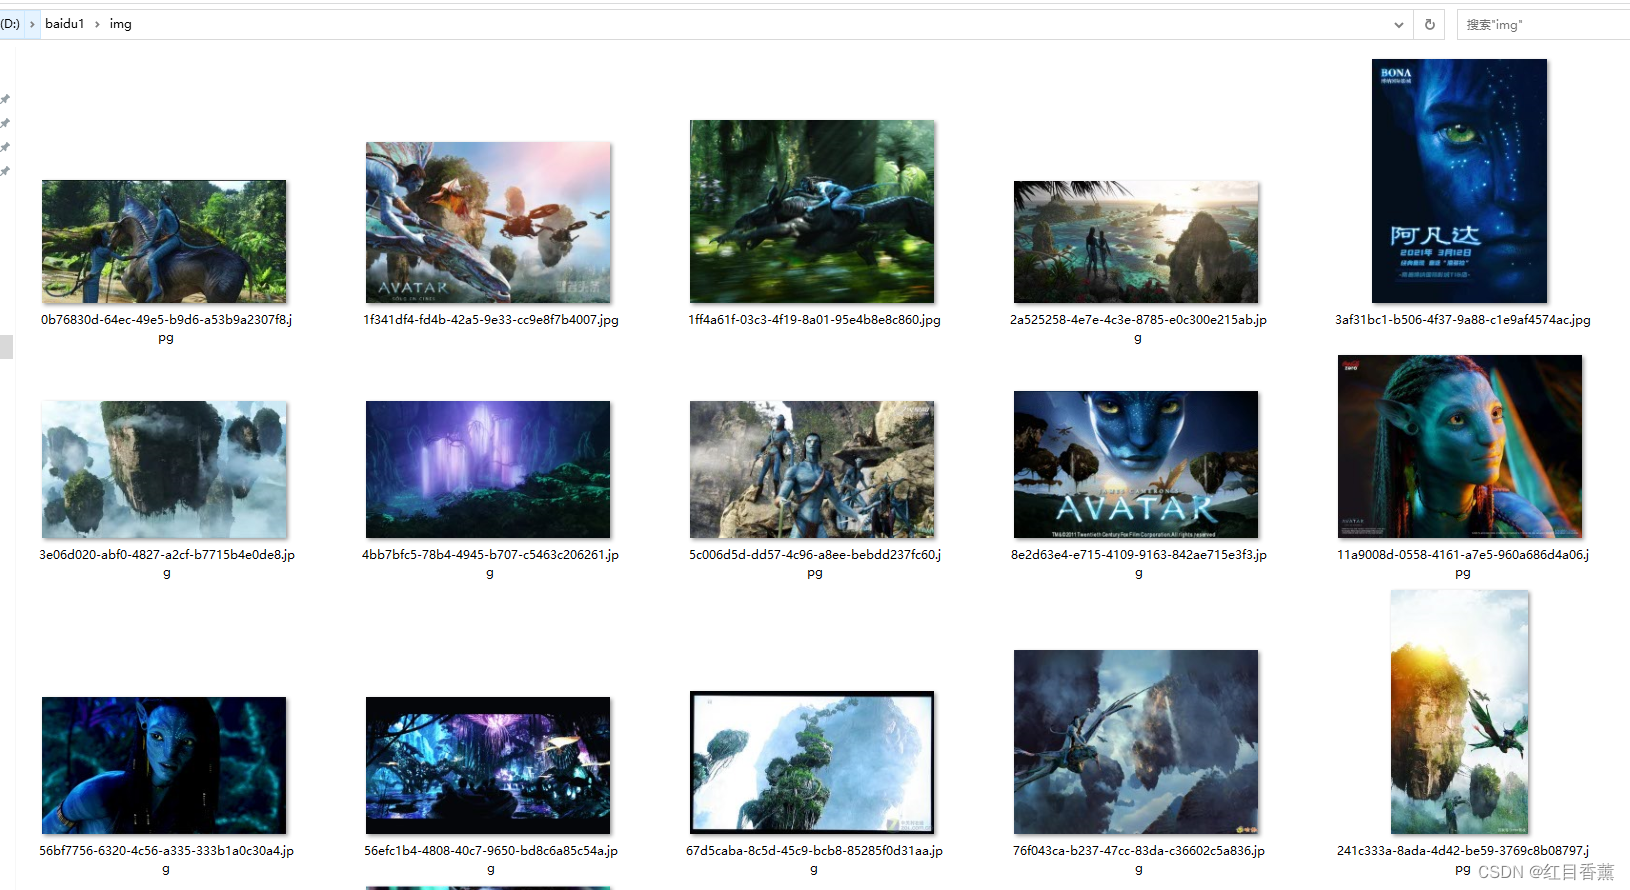Click filename 3e06d020-abf0-4827-a2cf-b7715b4e0de8.jpg
Image resolution: width=1630 pixels, height=890 pixels.
[x=166, y=563]
